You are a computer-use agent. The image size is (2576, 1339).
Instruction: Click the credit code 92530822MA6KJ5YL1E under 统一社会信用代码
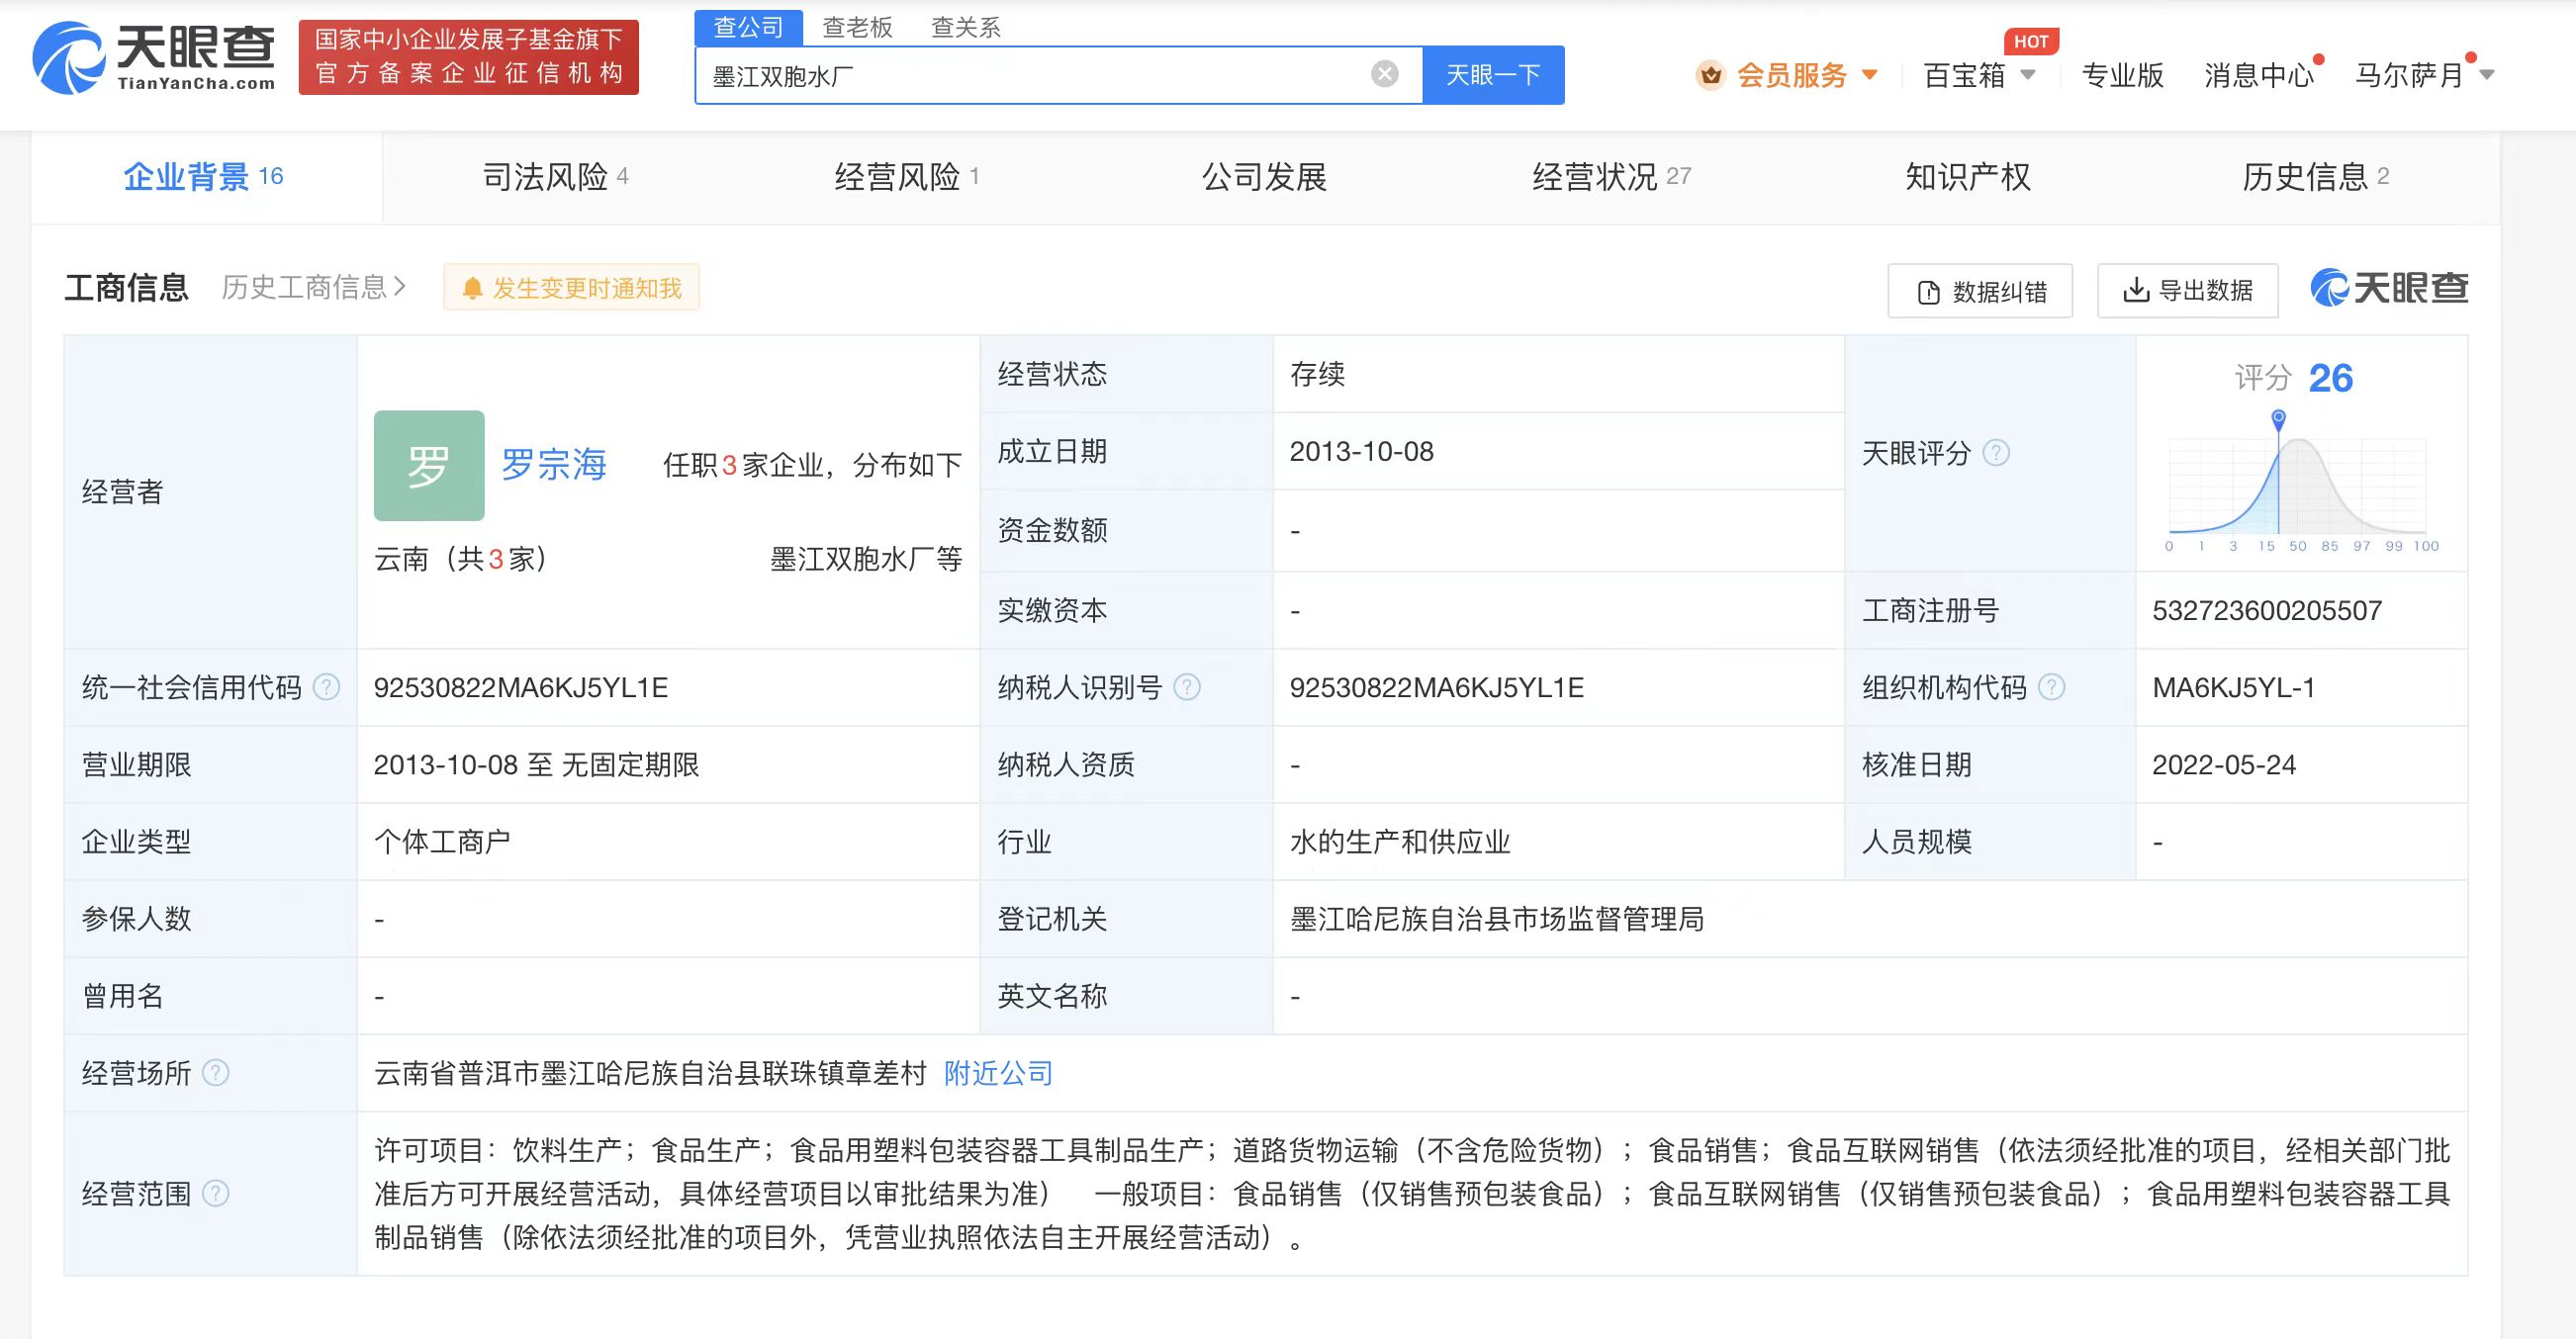tap(521, 687)
